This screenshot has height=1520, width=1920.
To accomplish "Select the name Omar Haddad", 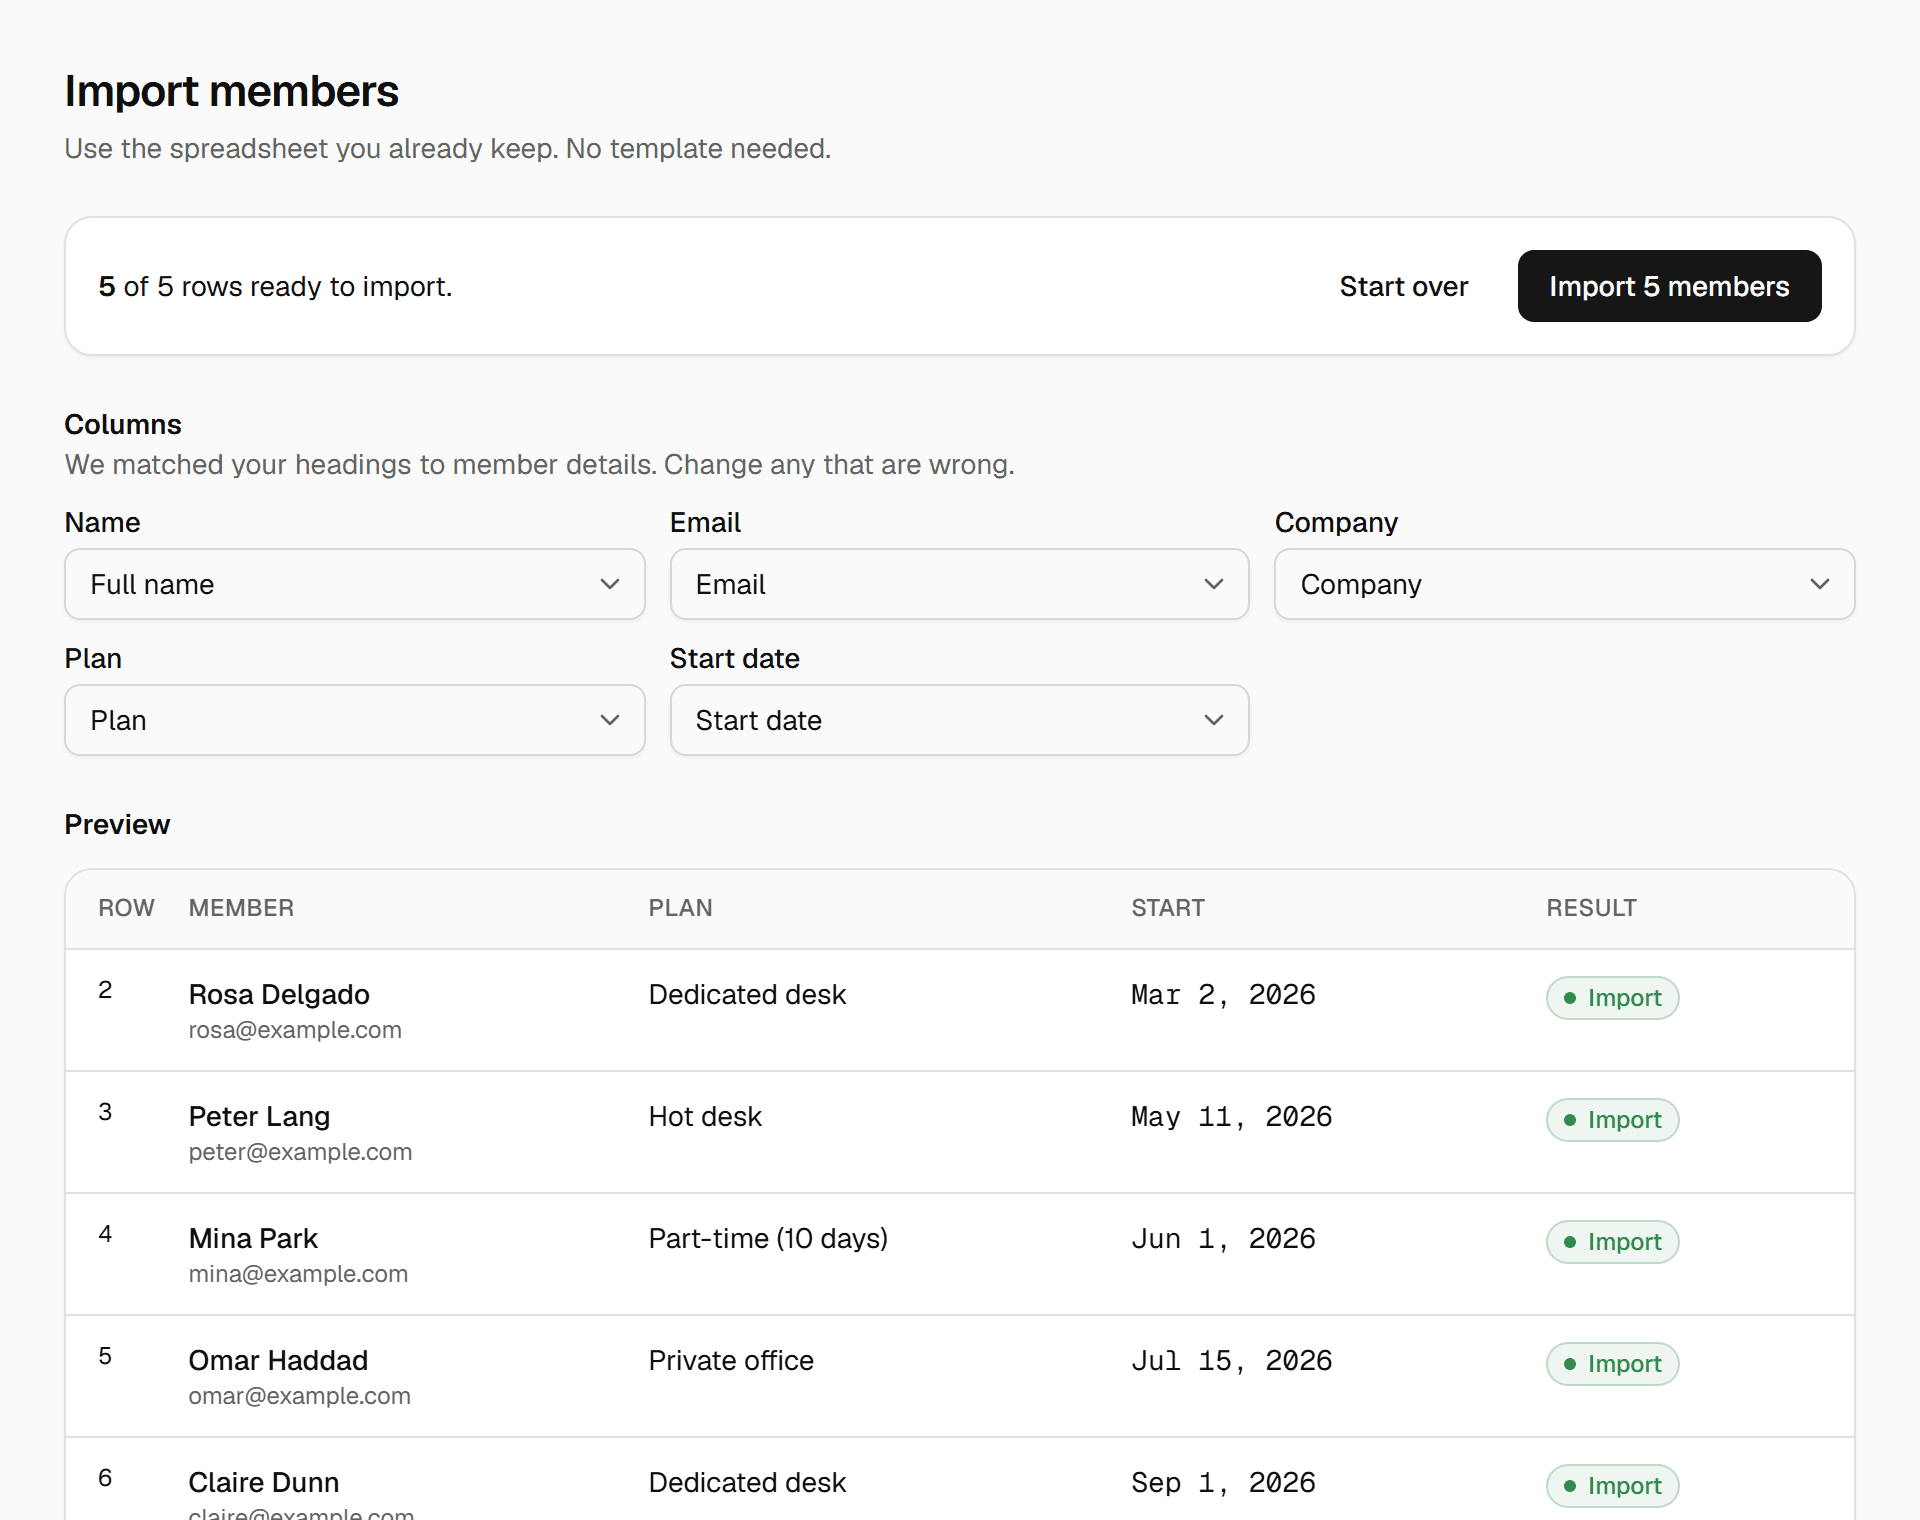I will coord(278,1360).
